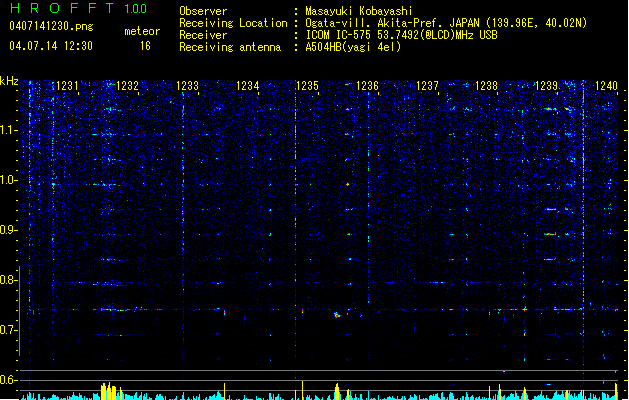Click the 1237 time marker
This screenshot has height=400, width=629.
tap(427, 86)
